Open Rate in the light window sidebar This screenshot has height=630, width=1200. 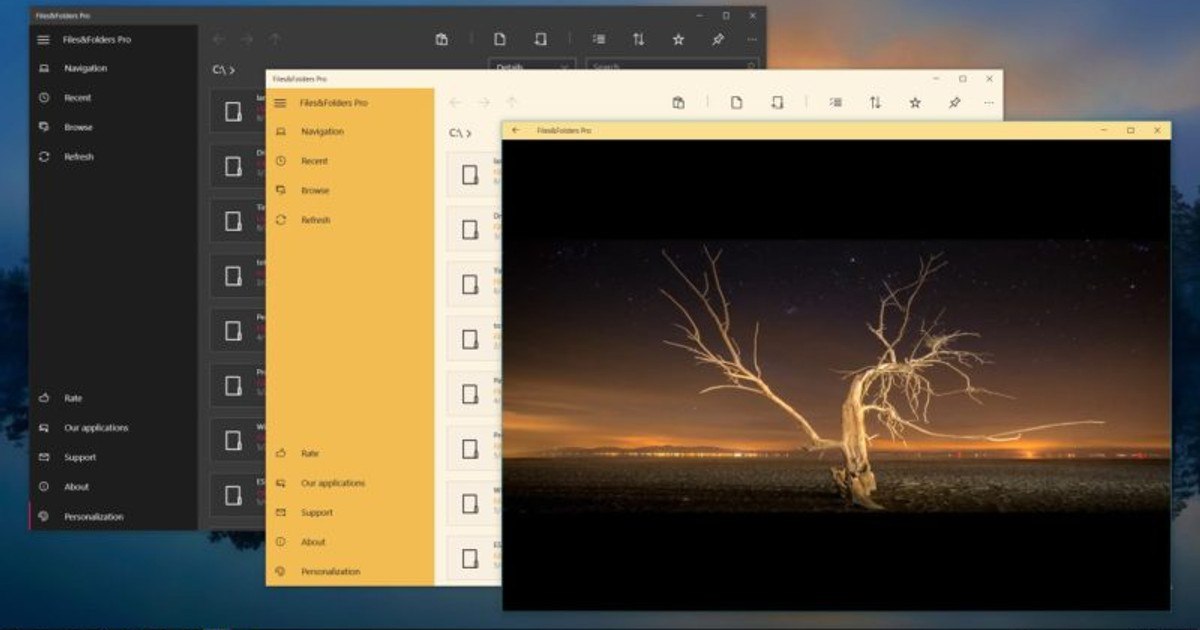350,453
